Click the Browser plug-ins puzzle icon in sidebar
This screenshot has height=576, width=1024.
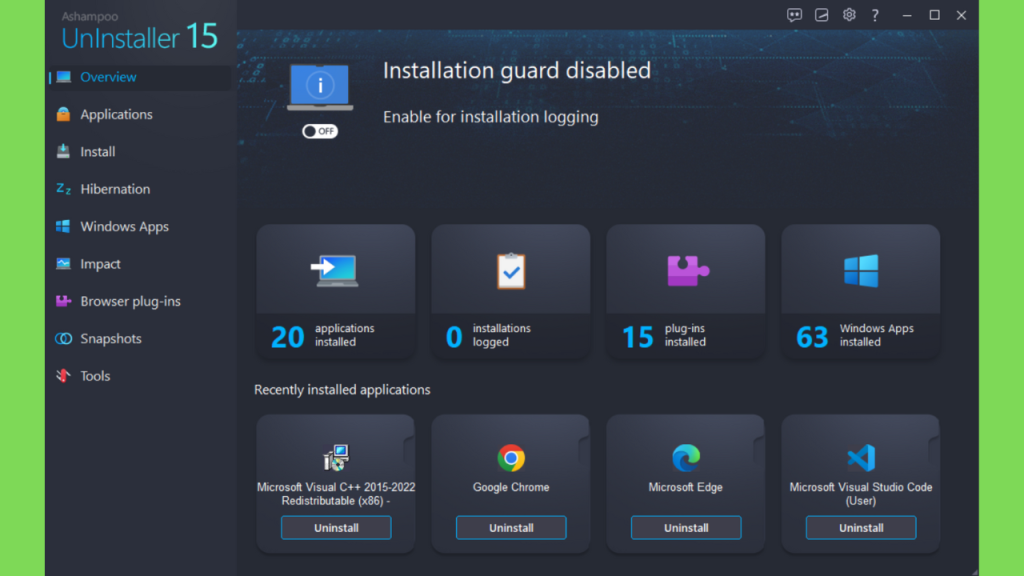pos(63,301)
